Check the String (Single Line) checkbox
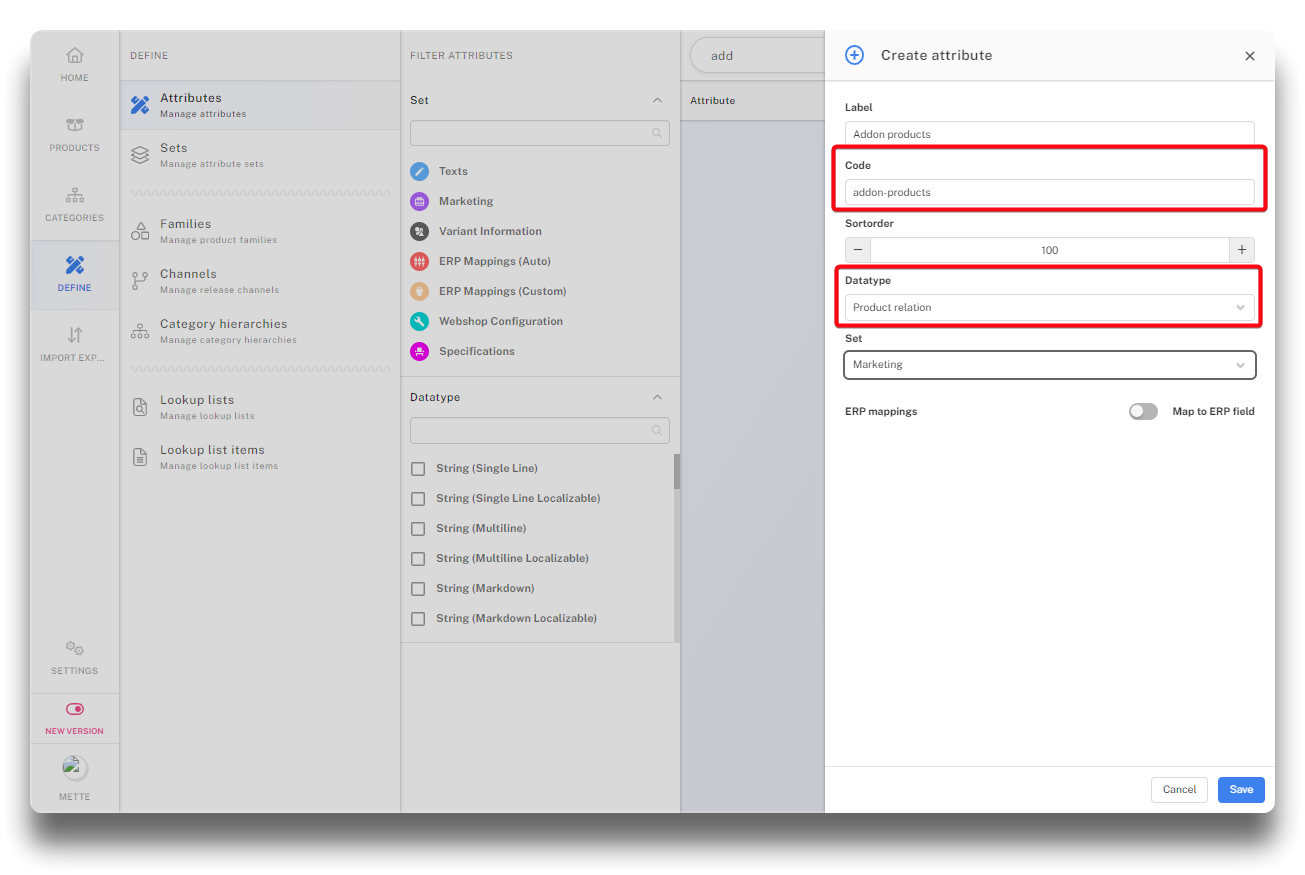The width and height of the screenshot is (1305, 875). pos(418,469)
